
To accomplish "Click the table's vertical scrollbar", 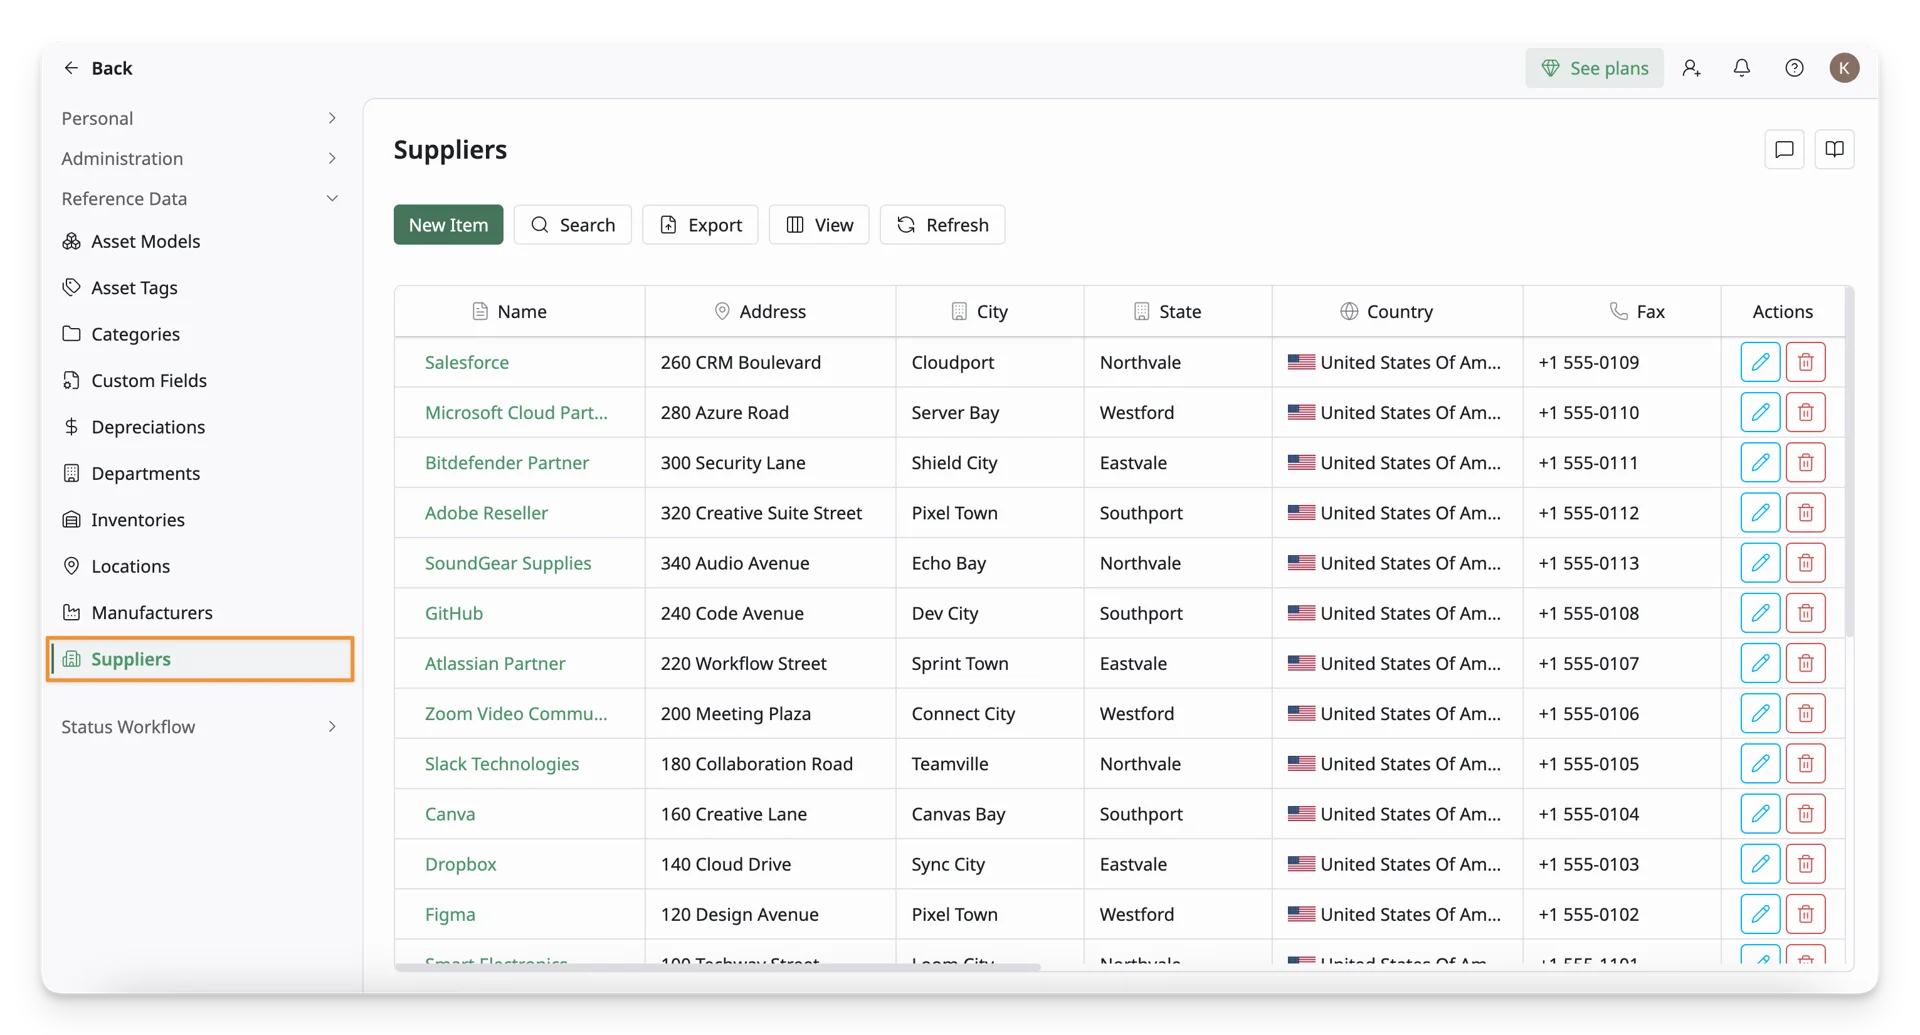I will click(1849, 462).
